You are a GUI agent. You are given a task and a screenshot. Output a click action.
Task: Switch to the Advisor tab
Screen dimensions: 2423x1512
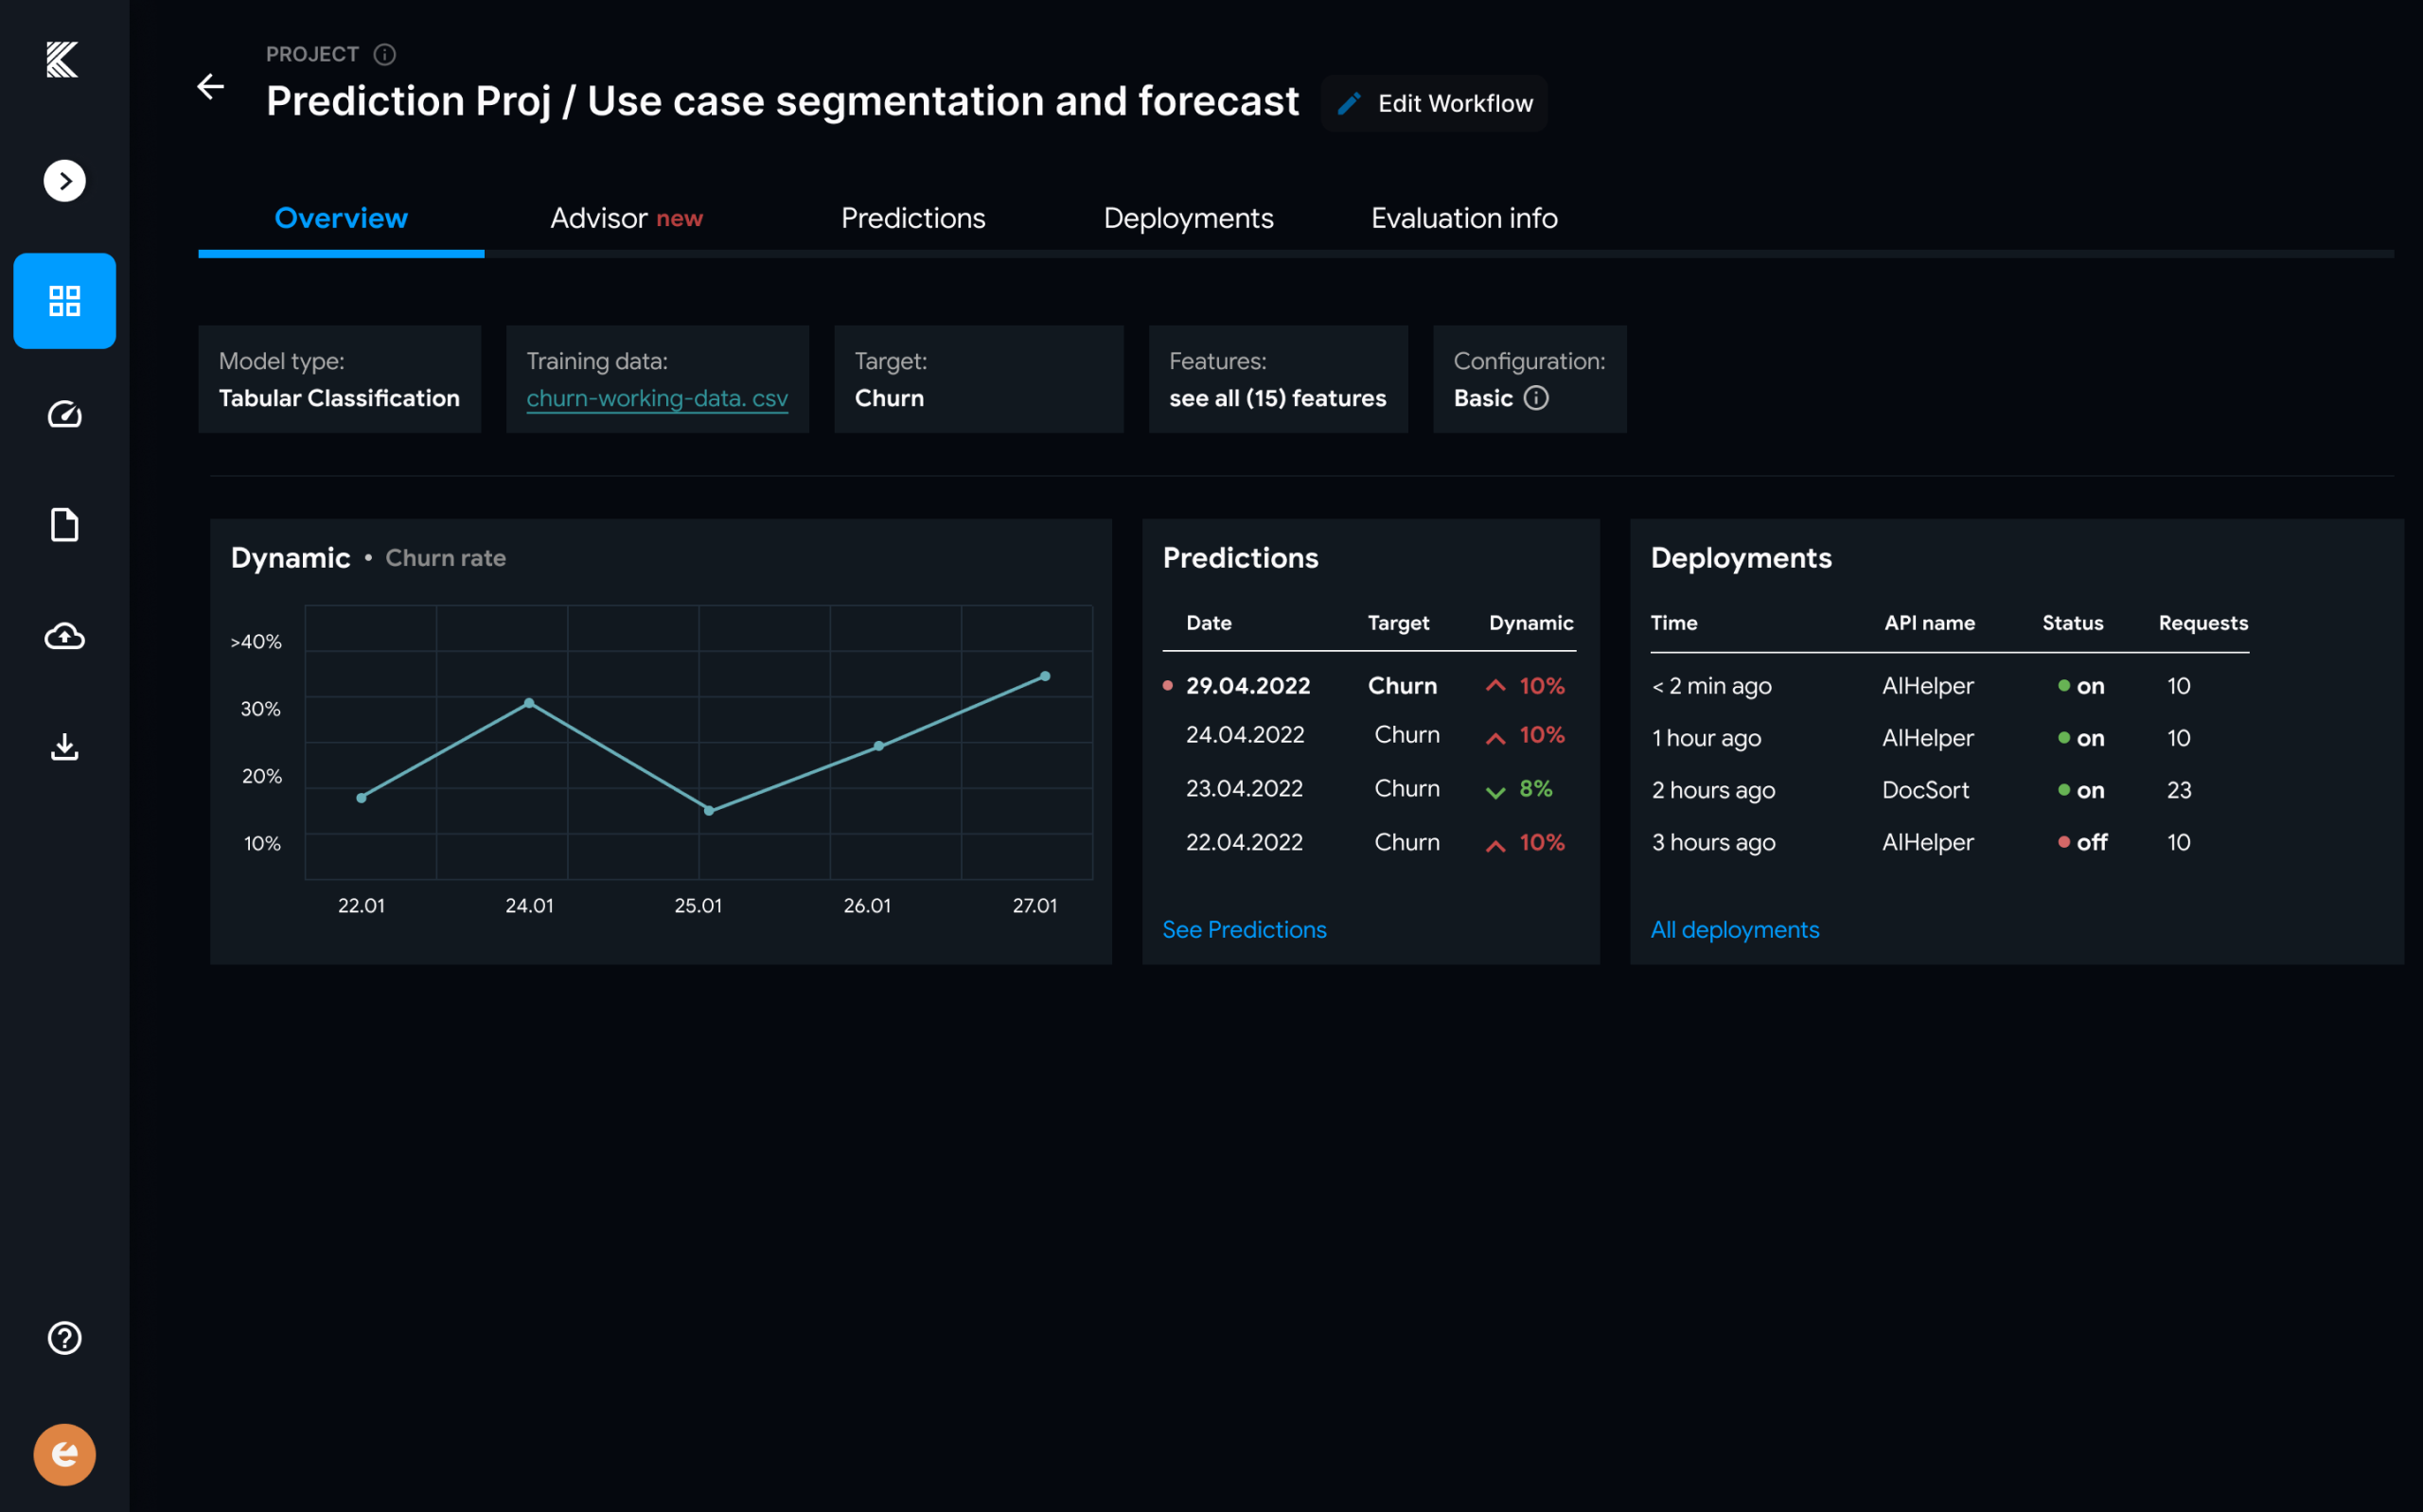pos(626,218)
